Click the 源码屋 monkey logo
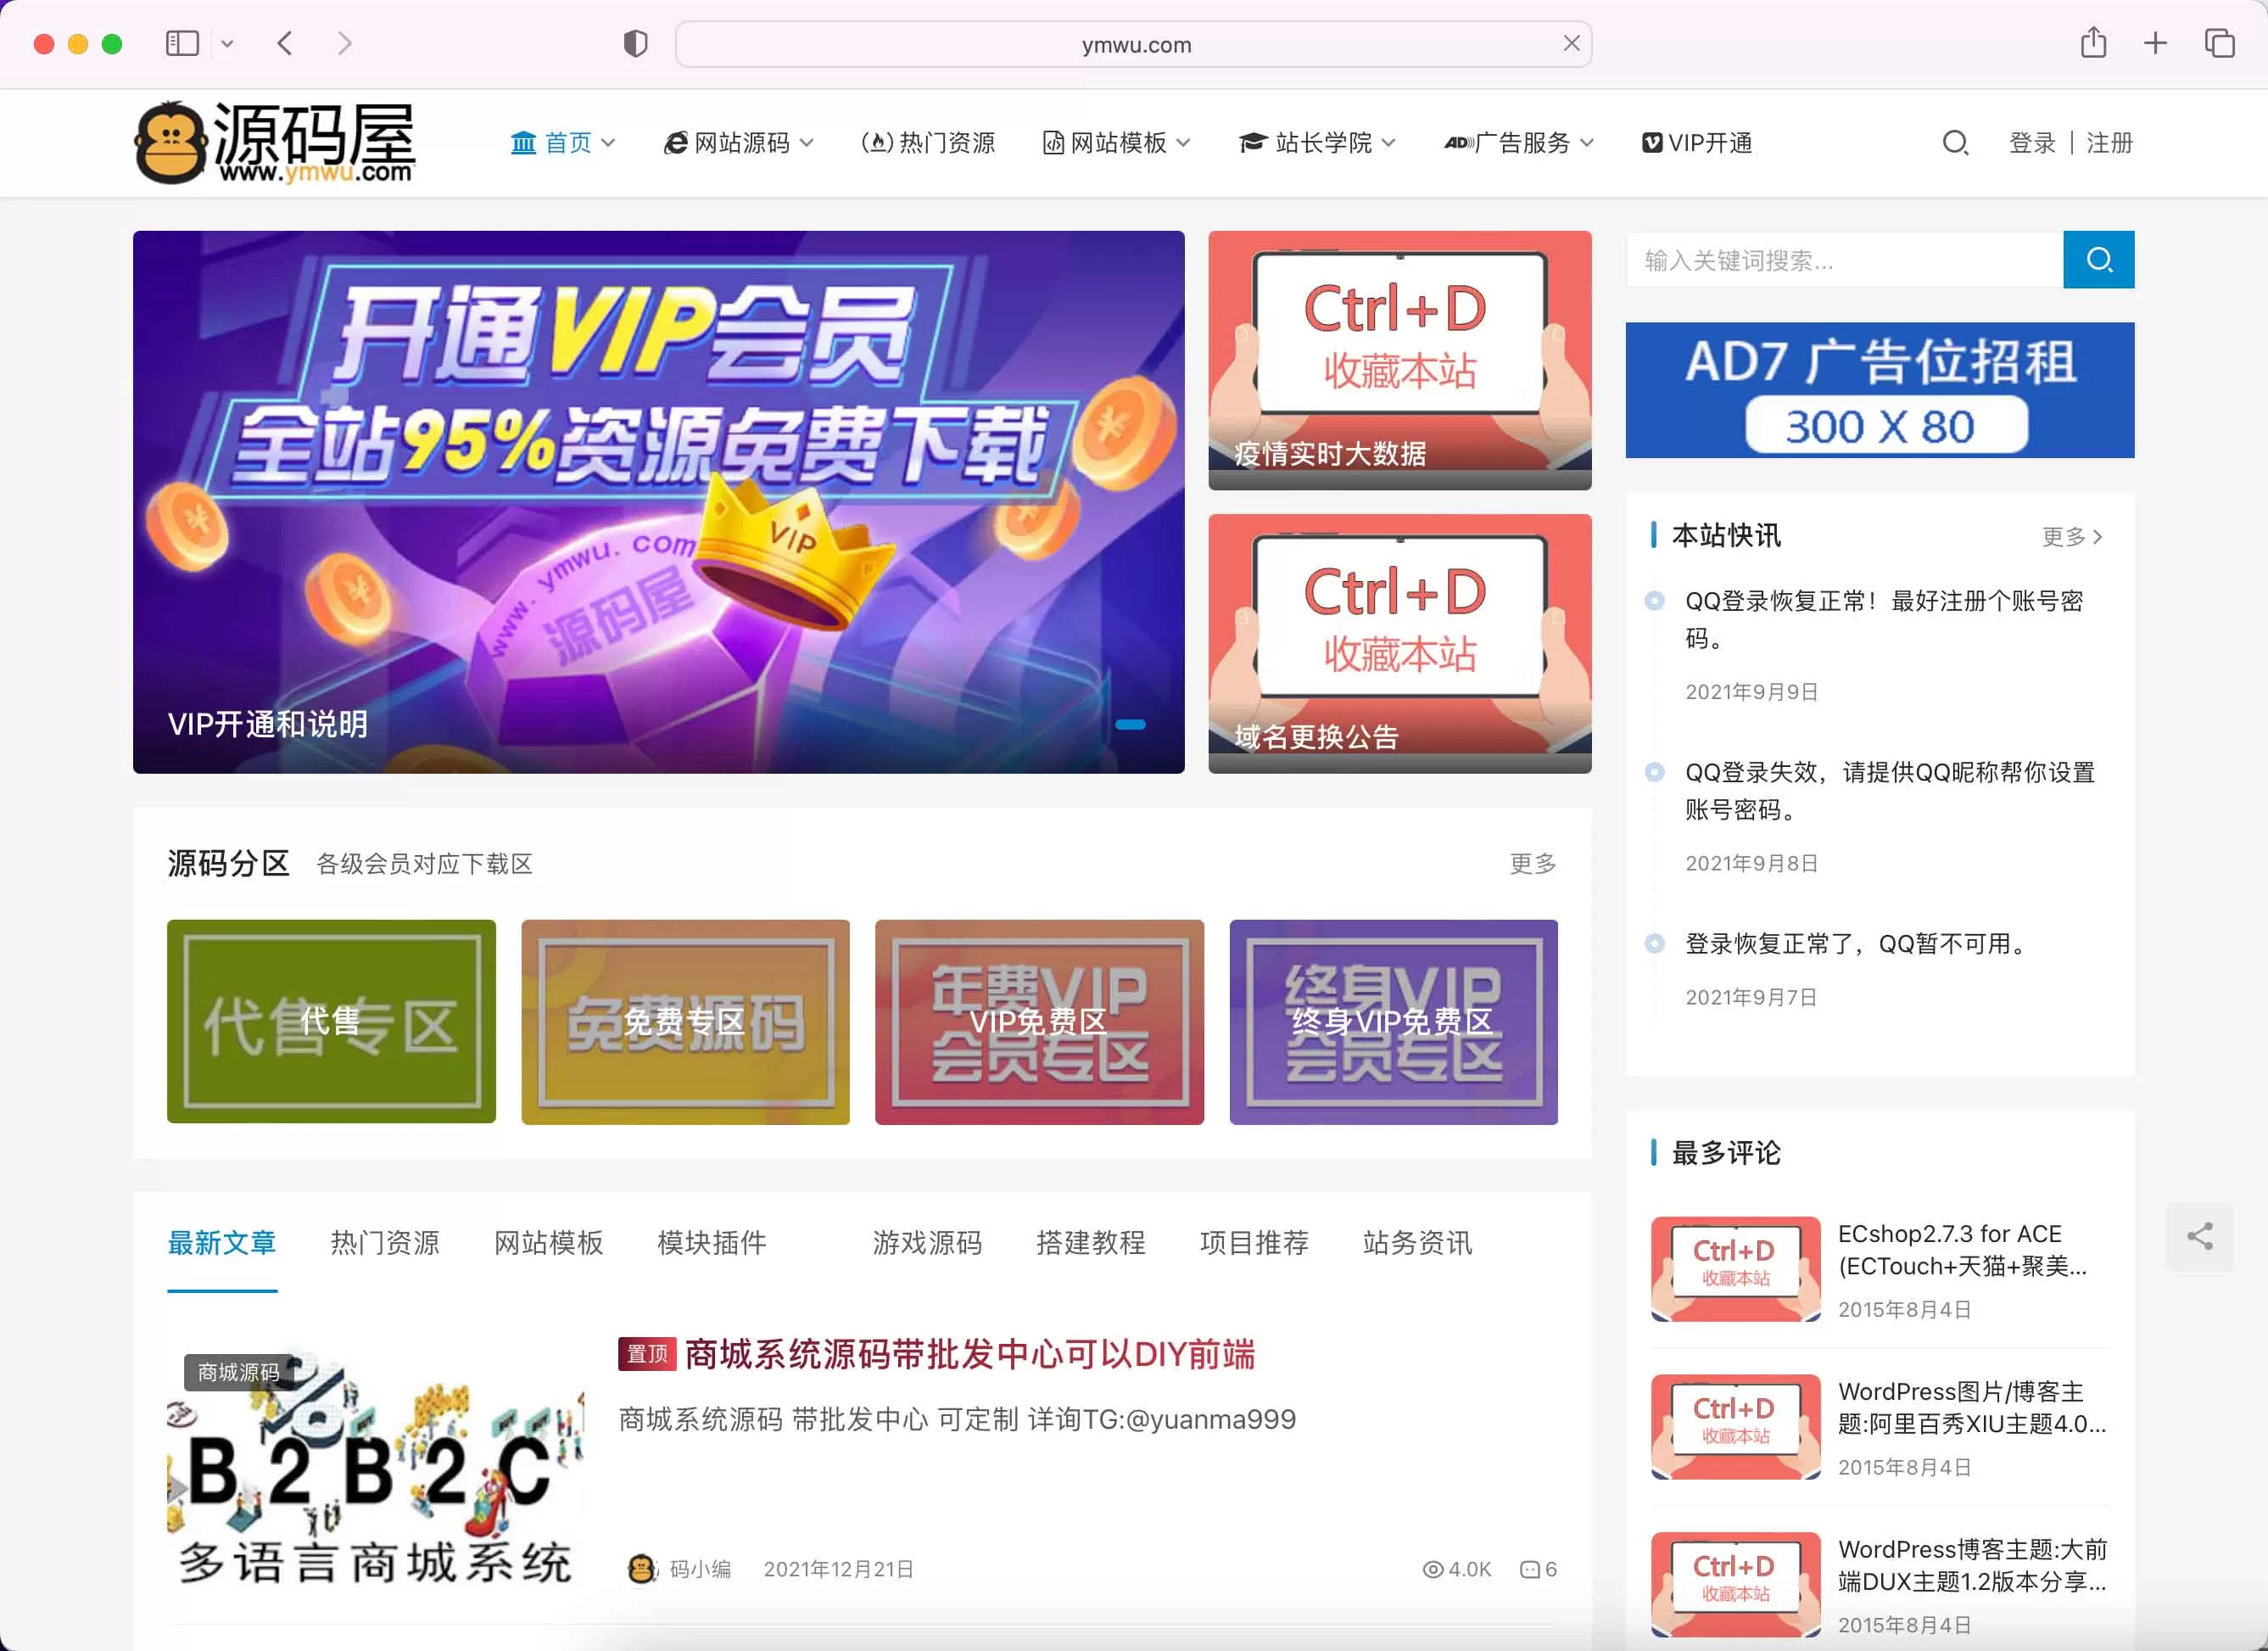Image resolution: width=2268 pixels, height=1651 pixels. point(275,142)
